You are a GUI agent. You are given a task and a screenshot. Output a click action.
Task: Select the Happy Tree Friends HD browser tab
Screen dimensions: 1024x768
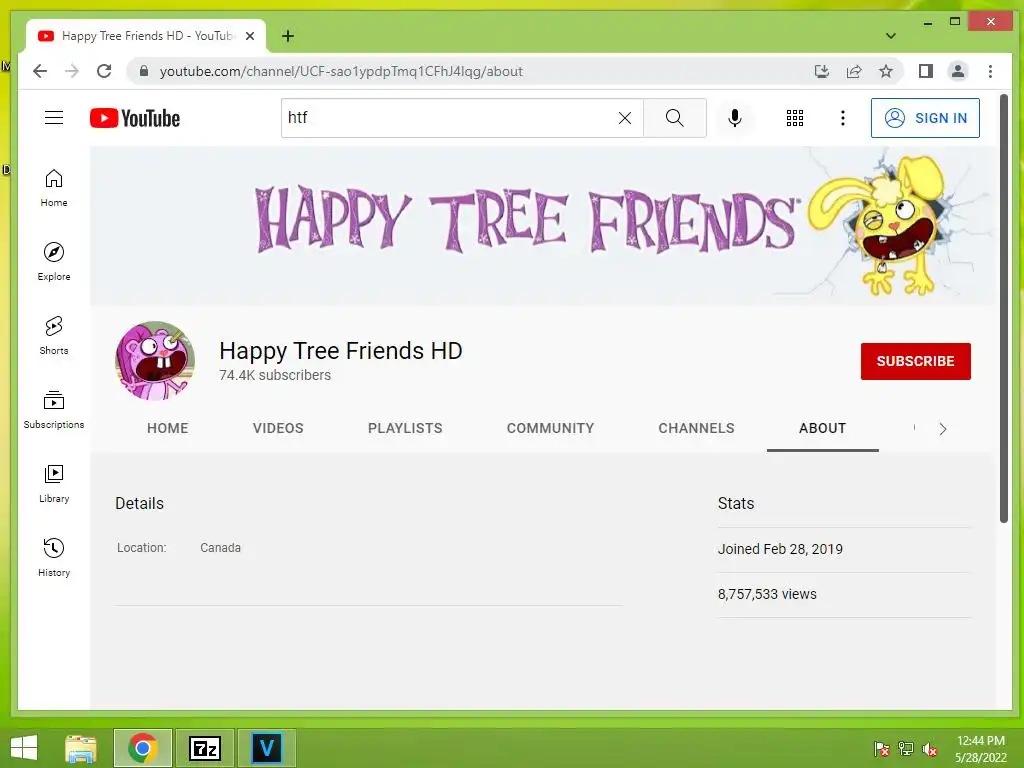146,36
